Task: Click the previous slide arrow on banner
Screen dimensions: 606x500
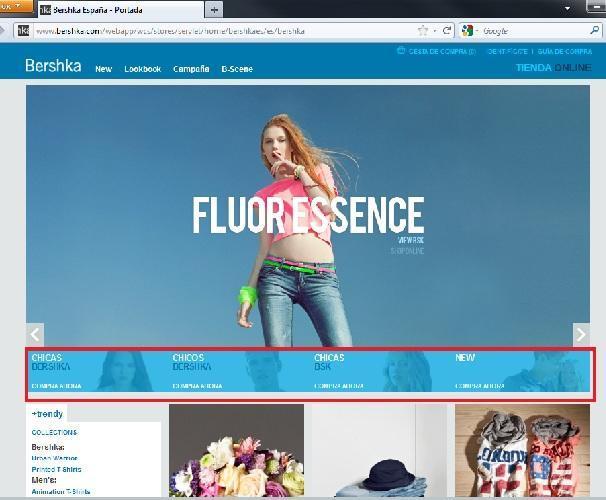Action: 35,335
